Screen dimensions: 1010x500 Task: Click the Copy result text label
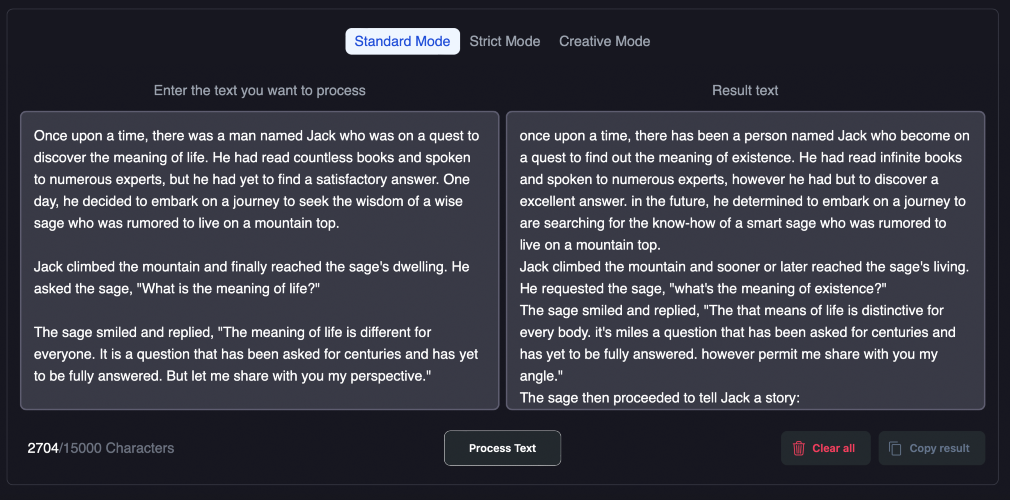(939, 448)
